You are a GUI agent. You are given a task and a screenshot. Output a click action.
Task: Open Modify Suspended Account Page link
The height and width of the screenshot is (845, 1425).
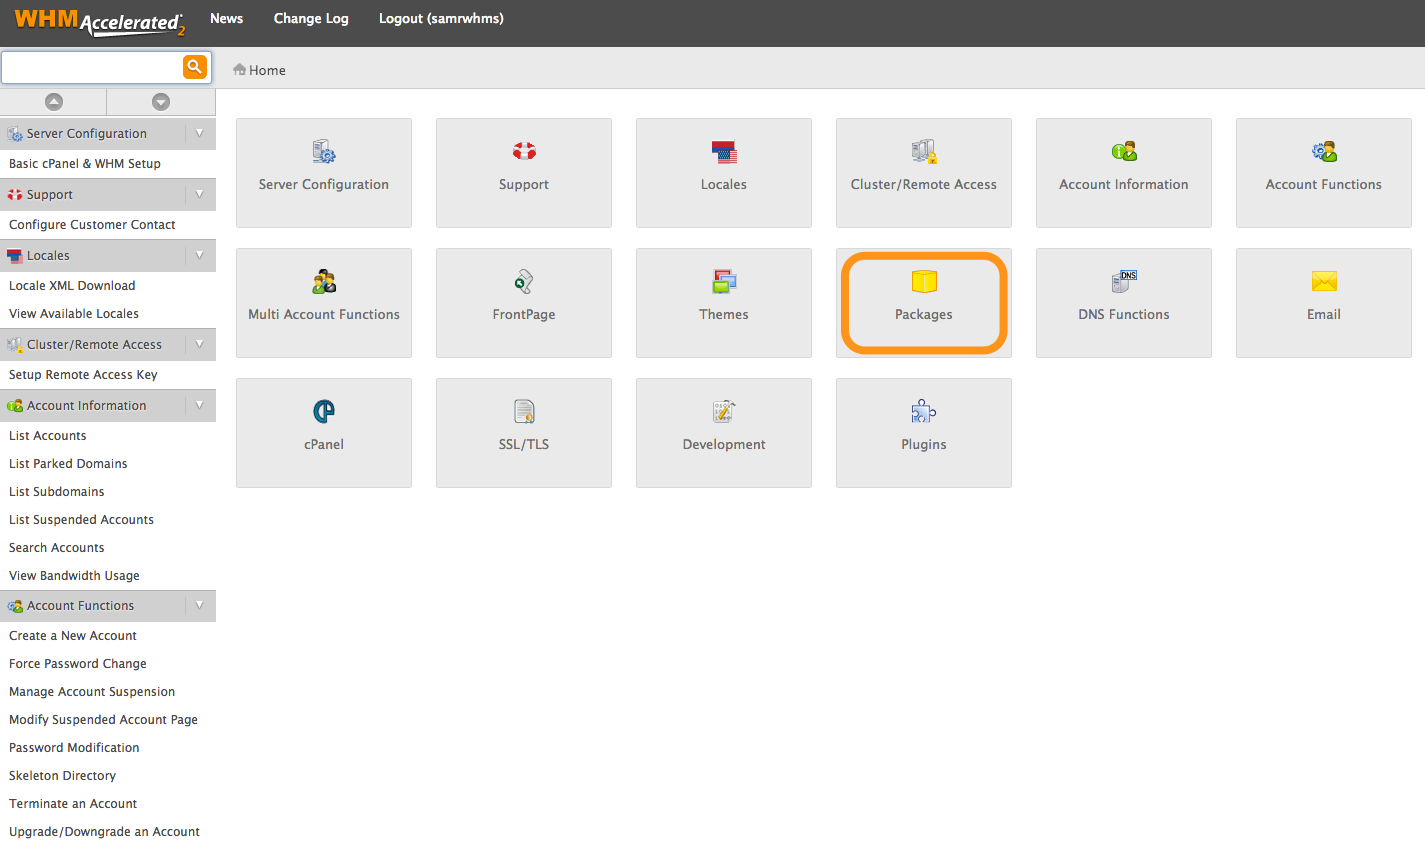pos(103,720)
